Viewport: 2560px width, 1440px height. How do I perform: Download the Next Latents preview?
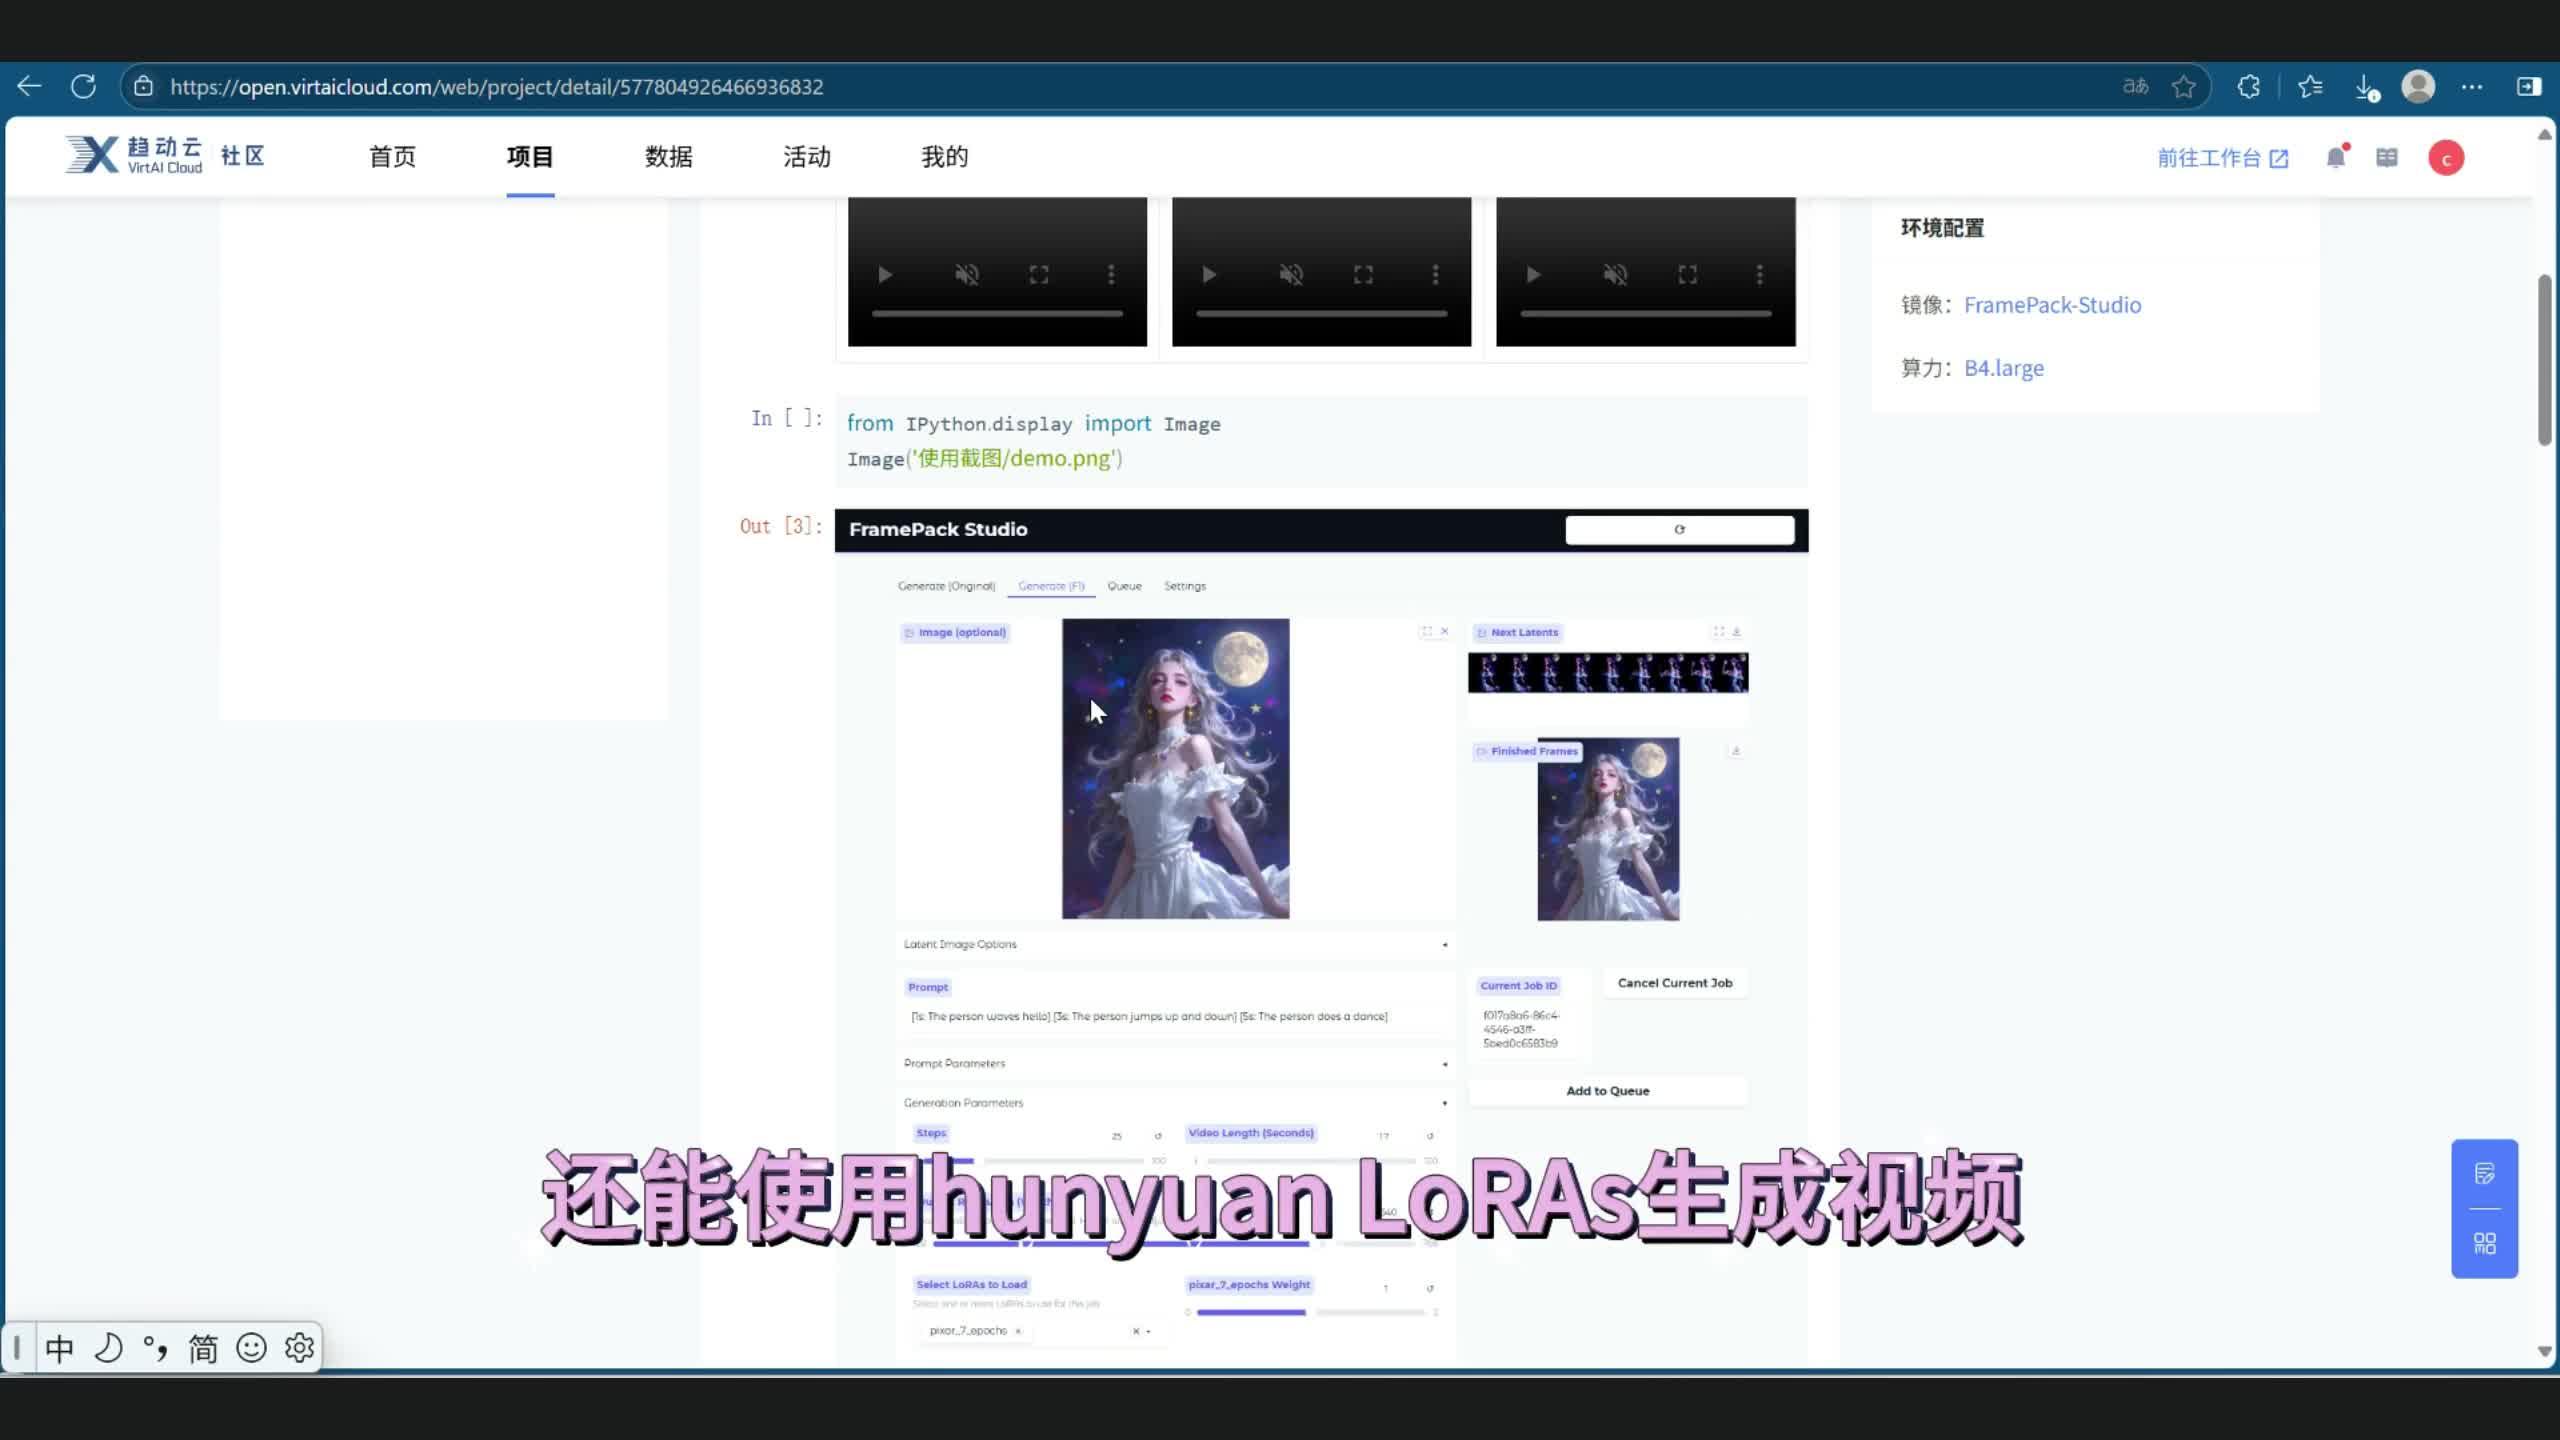coord(1737,632)
